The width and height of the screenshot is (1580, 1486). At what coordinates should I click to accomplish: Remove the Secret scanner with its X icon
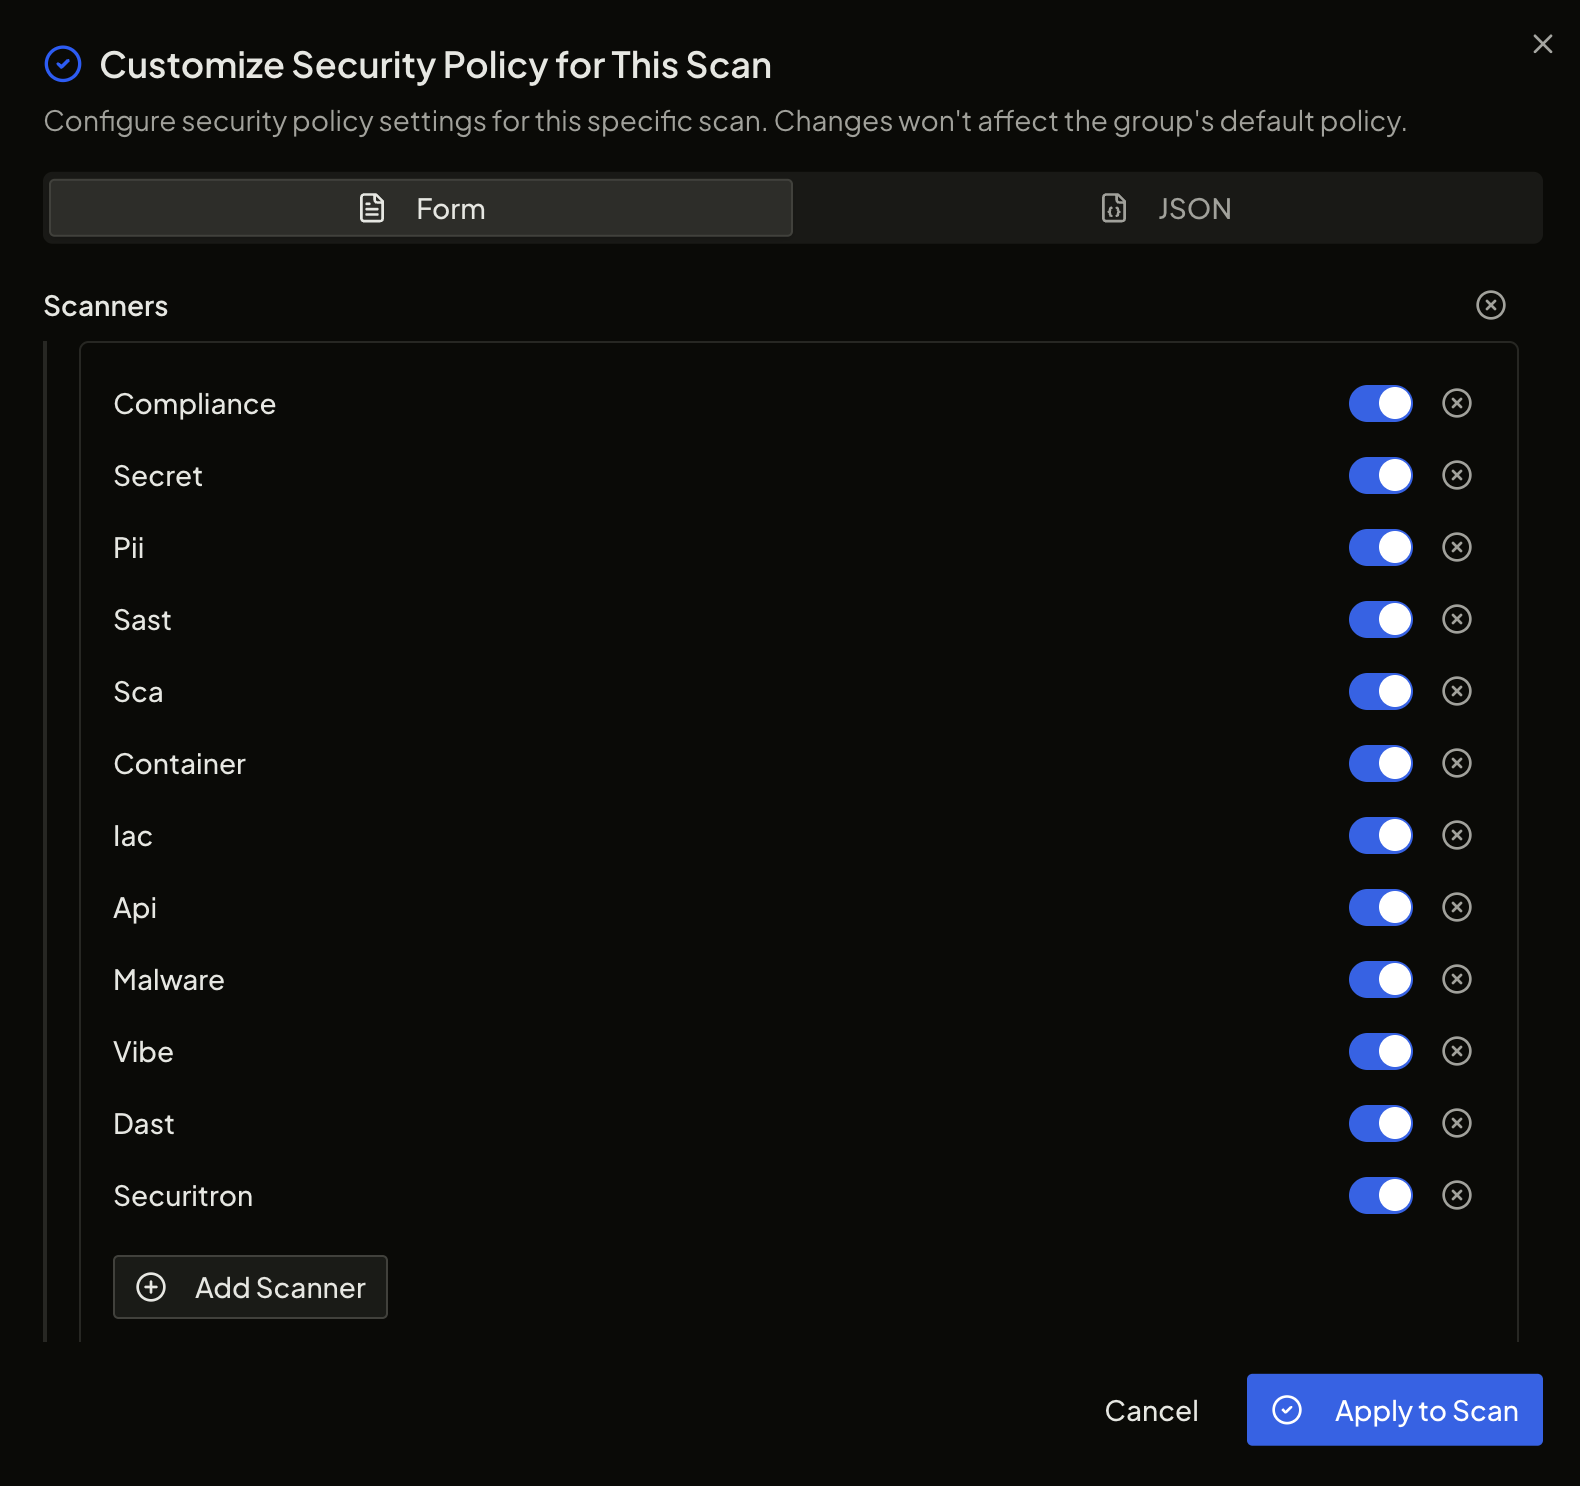click(x=1457, y=475)
